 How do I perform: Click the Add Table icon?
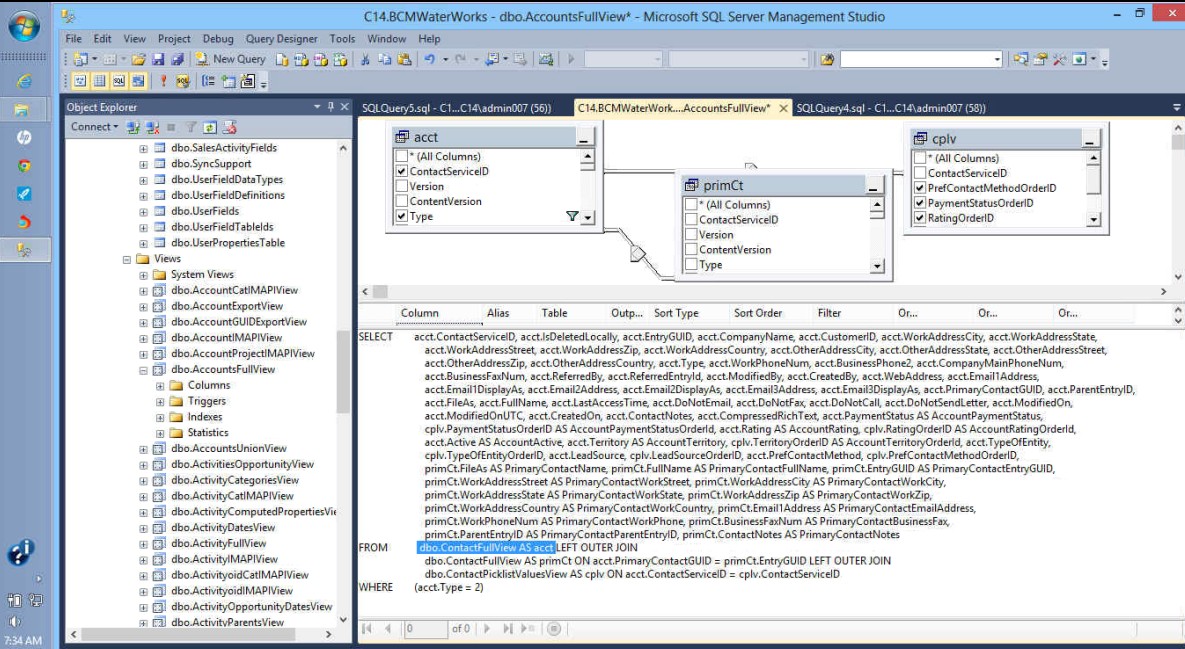[x=228, y=81]
